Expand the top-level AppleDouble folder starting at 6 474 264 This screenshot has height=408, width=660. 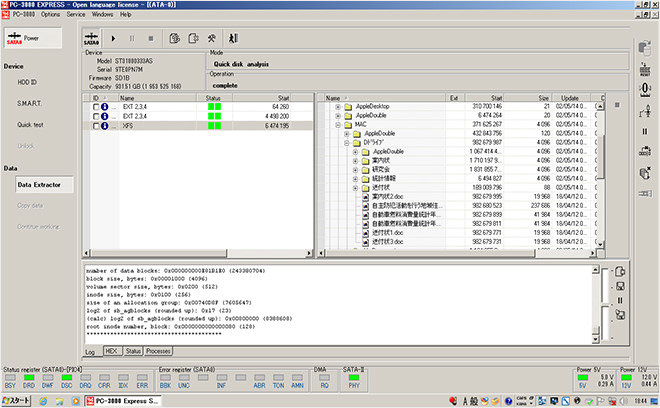[x=338, y=115]
